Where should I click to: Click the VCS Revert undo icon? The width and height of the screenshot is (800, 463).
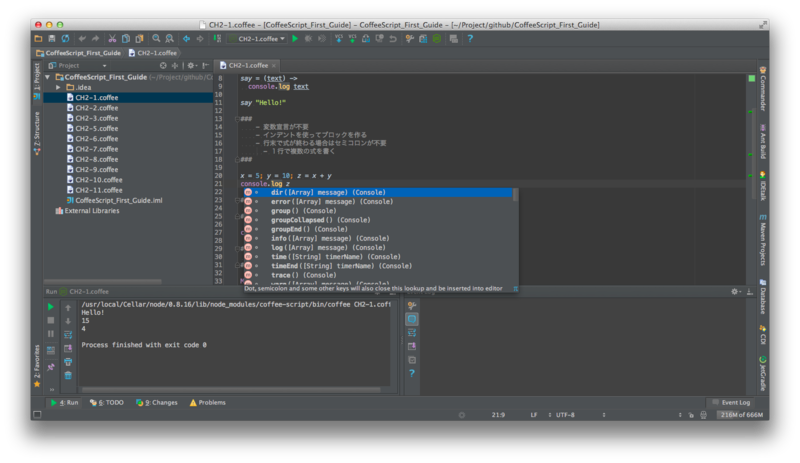click(x=393, y=39)
